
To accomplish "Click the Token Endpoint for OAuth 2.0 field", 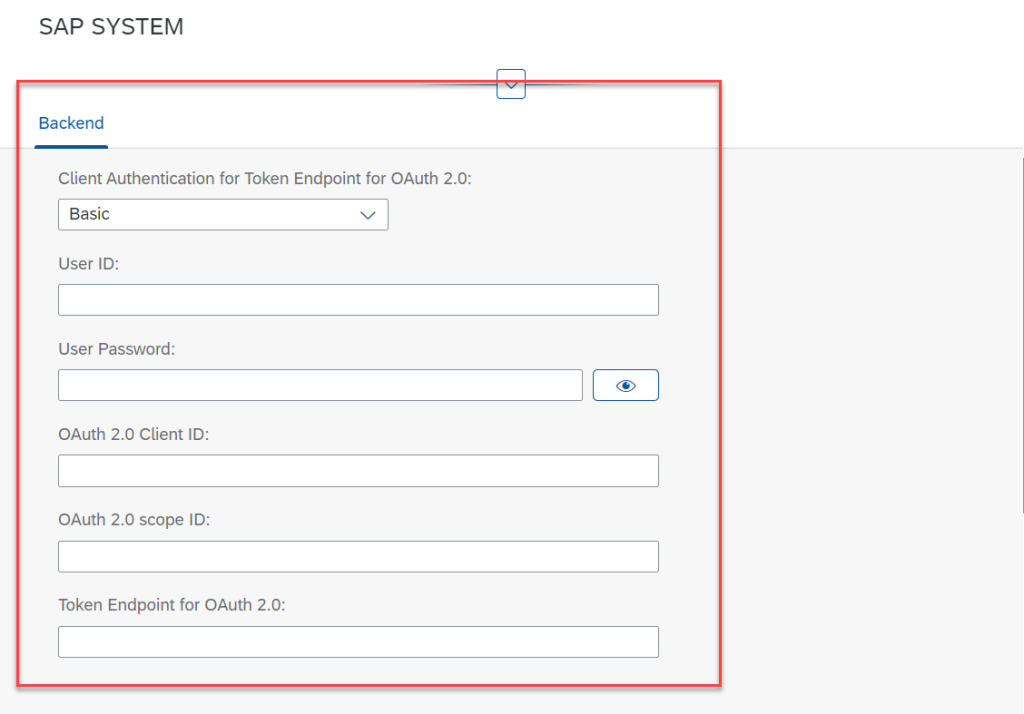I will [358, 641].
